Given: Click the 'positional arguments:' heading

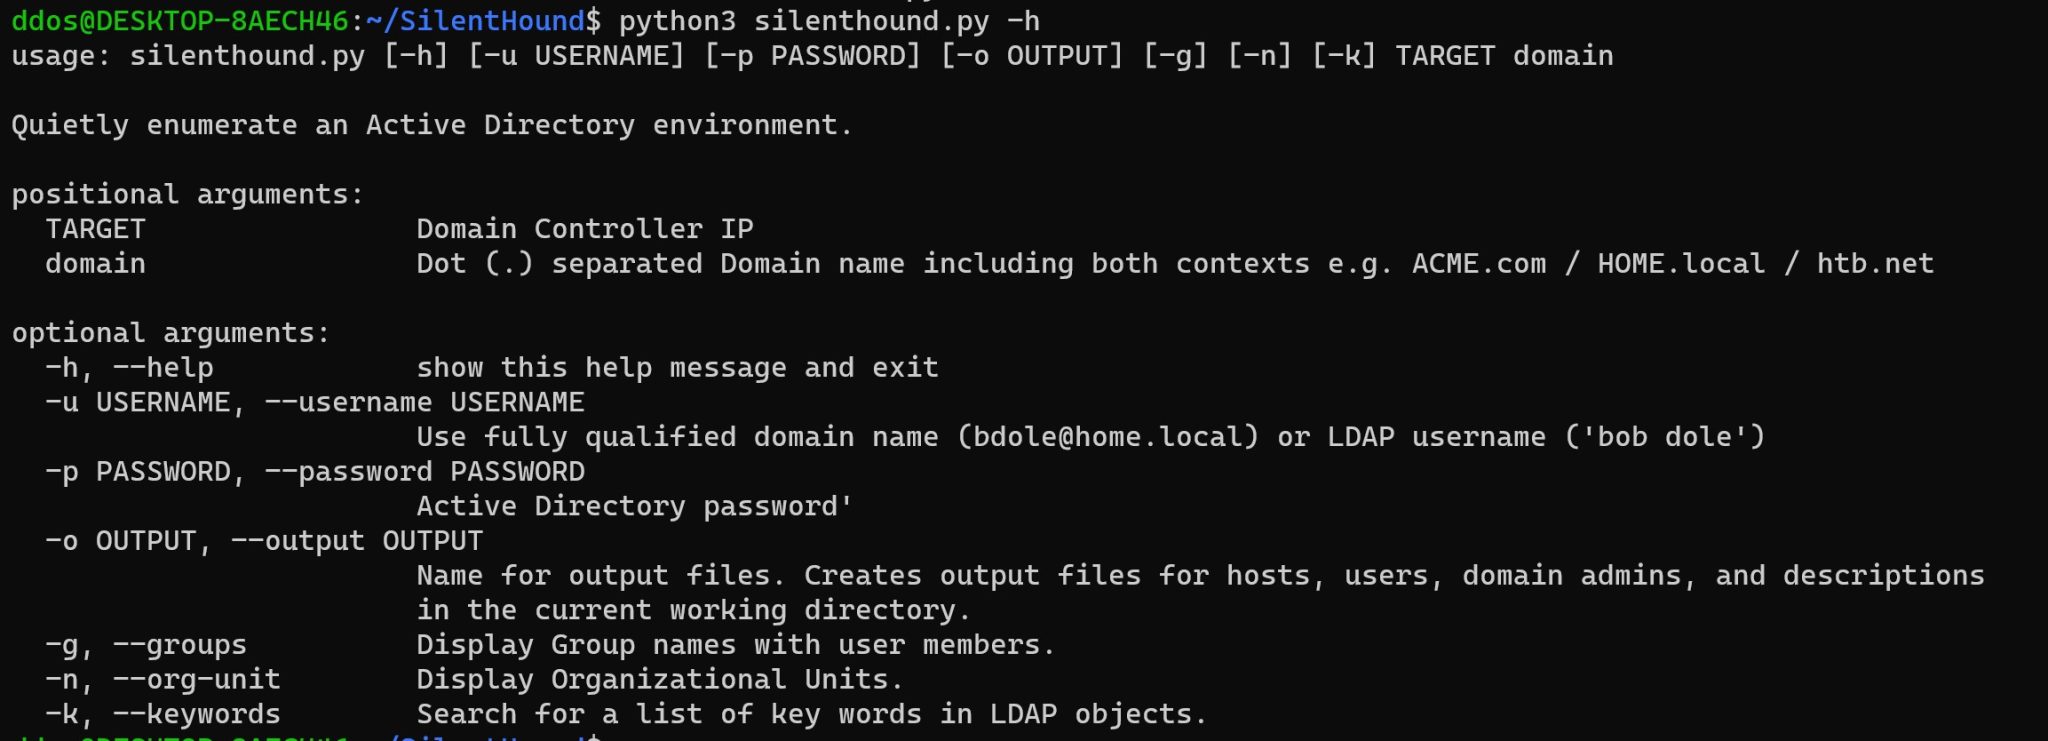Looking at the screenshot, I should [x=188, y=194].
